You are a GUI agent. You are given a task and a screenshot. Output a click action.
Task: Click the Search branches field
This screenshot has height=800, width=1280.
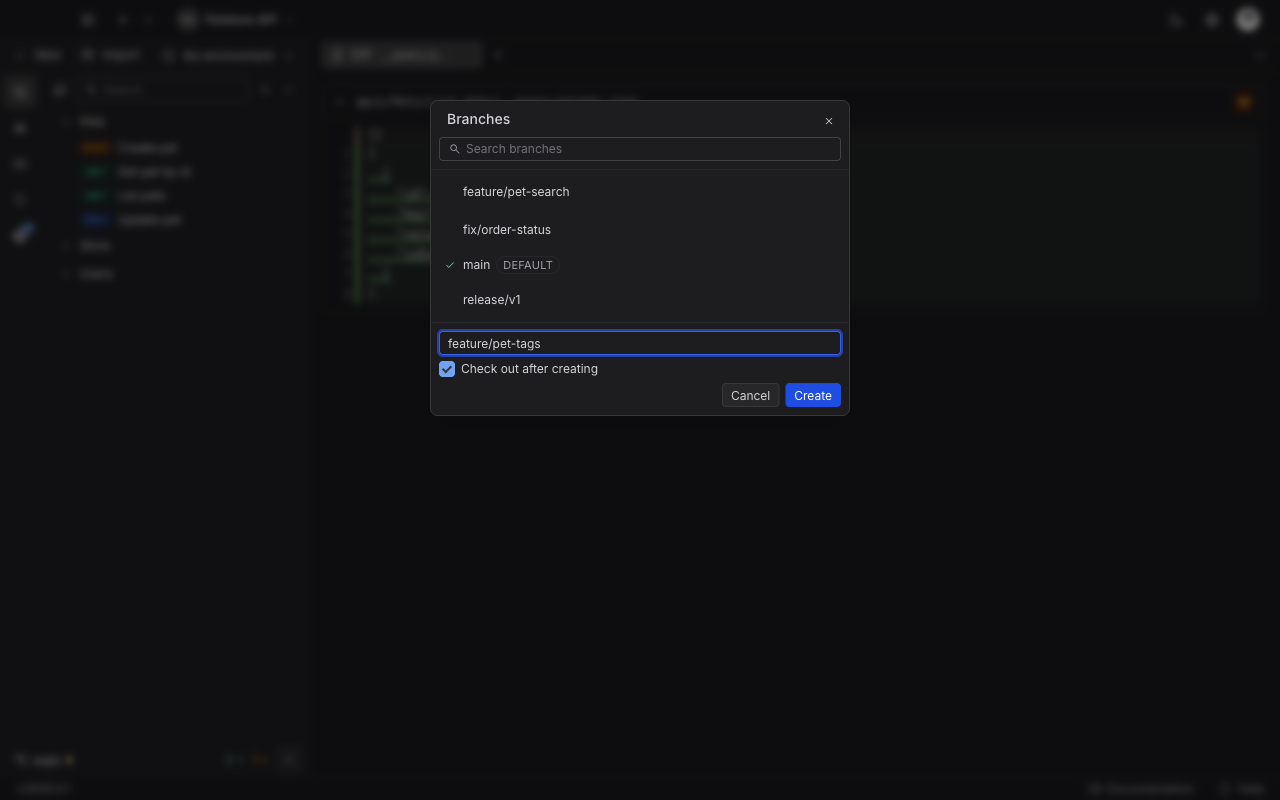[x=640, y=149]
